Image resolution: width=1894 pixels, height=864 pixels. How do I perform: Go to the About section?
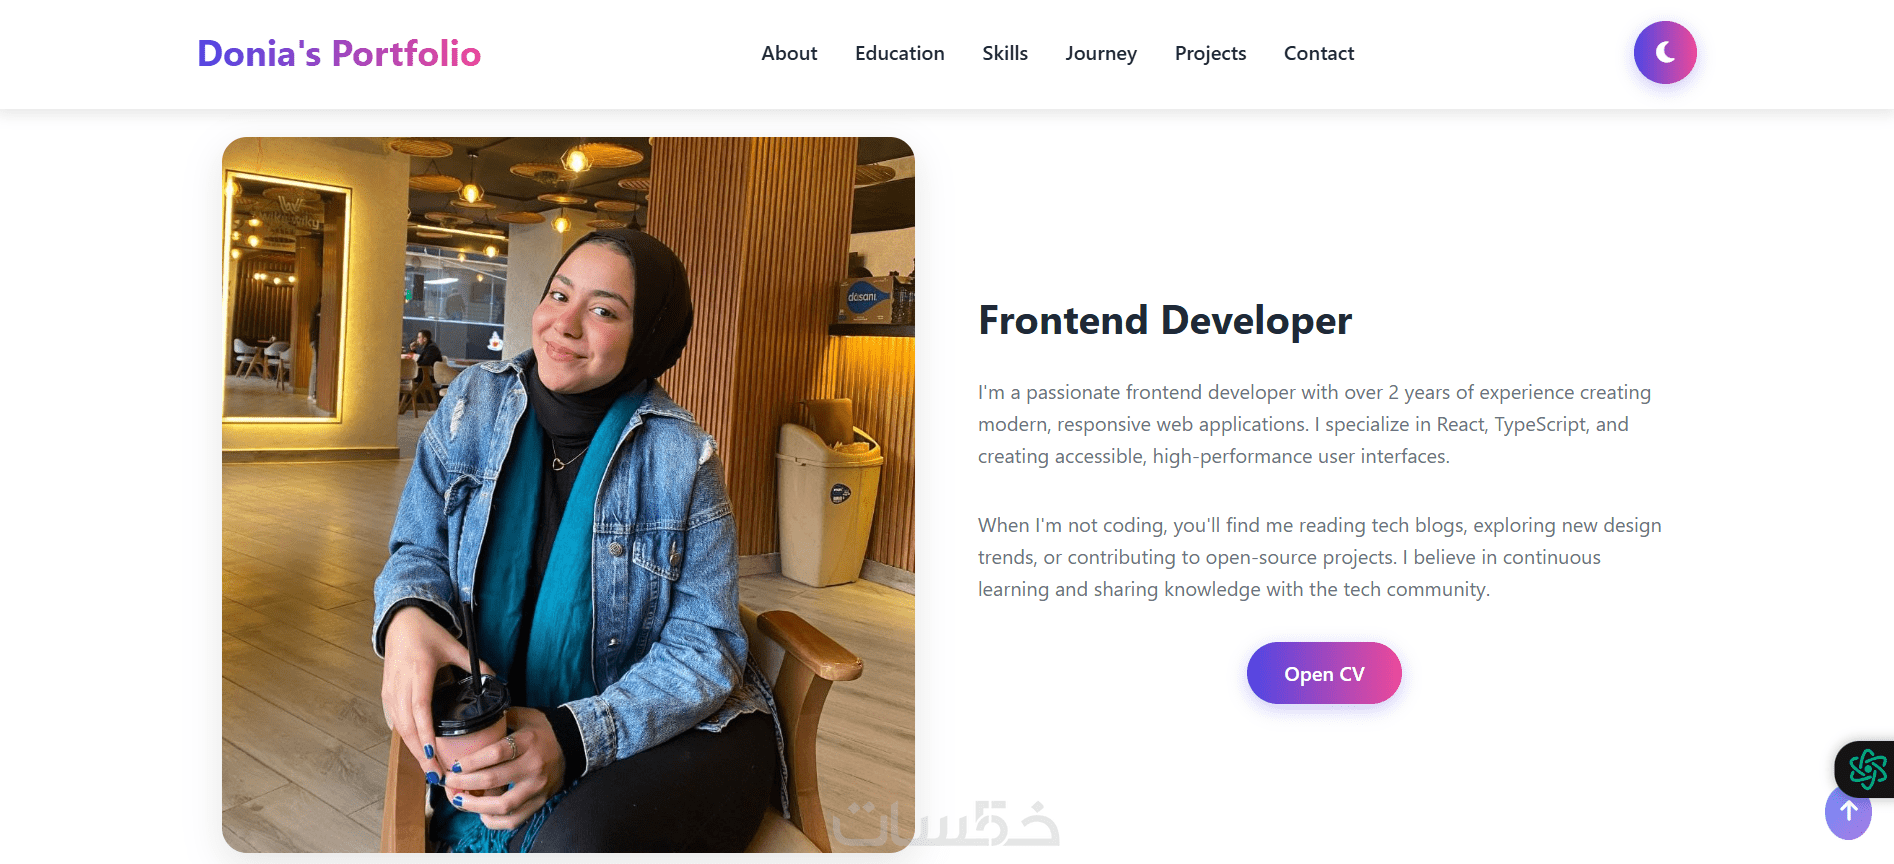point(789,53)
